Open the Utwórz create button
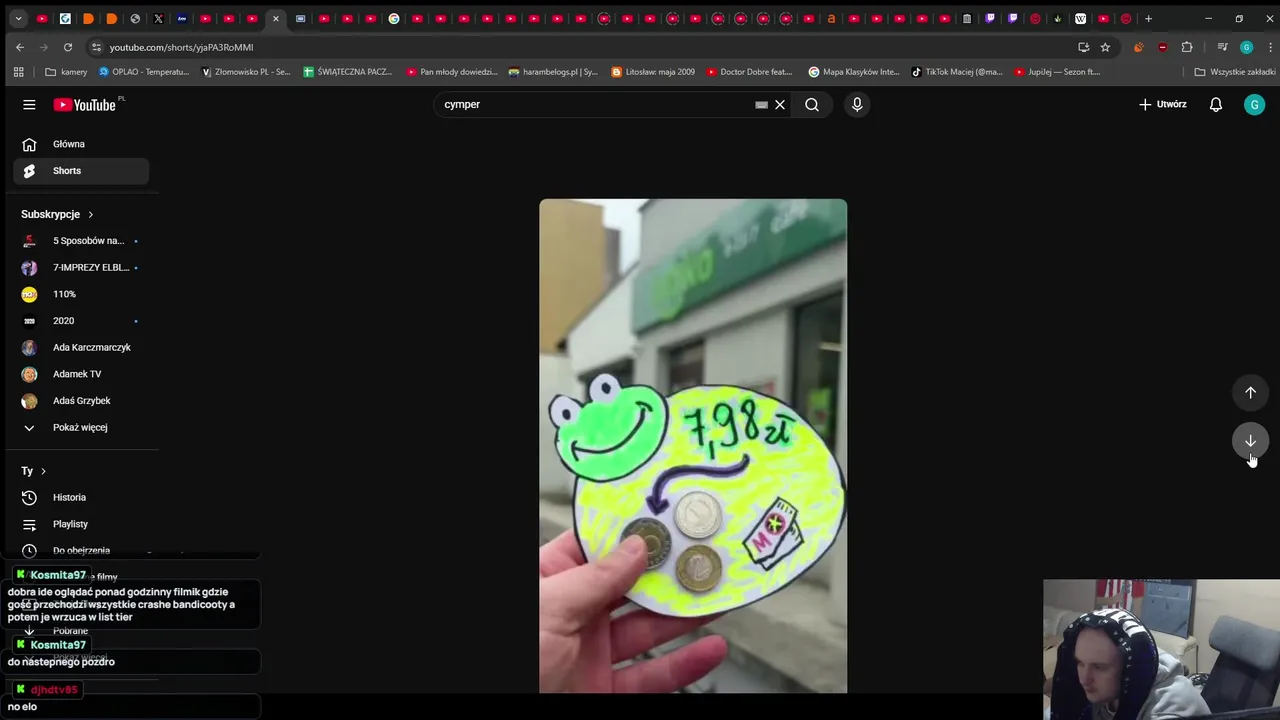Image resolution: width=1280 pixels, height=720 pixels. (x=1162, y=104)
